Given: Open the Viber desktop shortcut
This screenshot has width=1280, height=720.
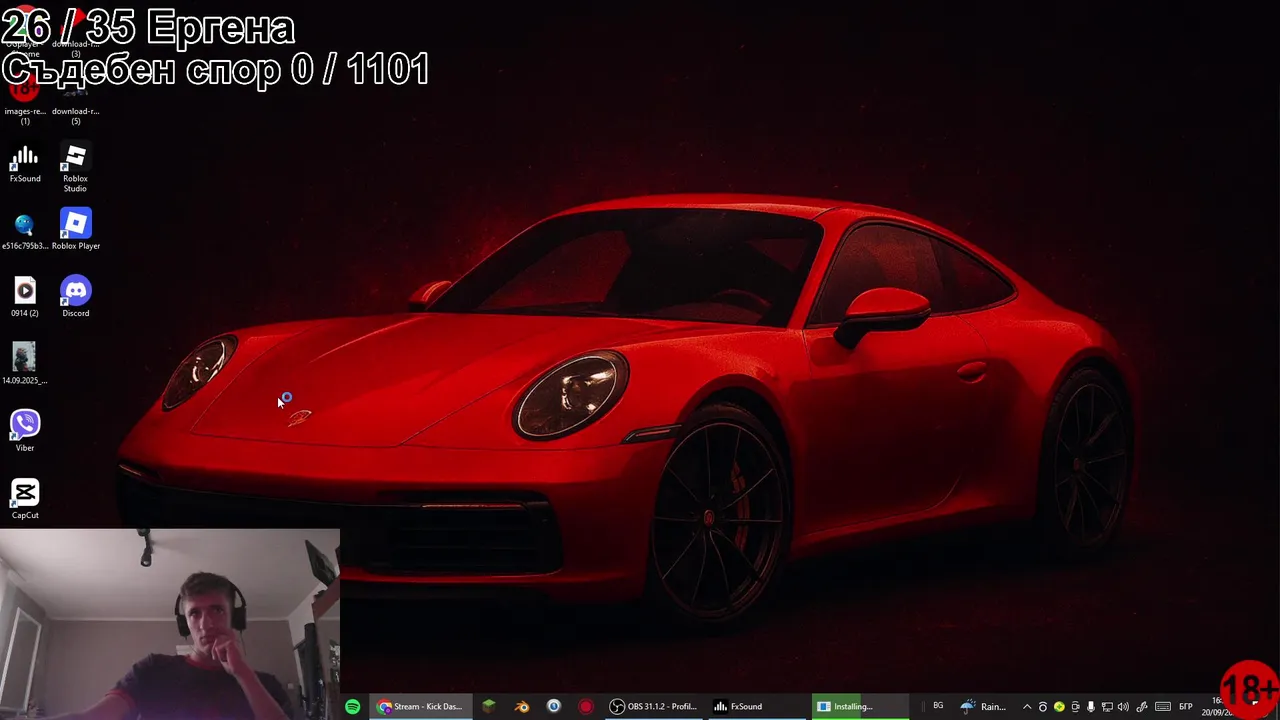Looking at the screenshot, I should [25, 431].
